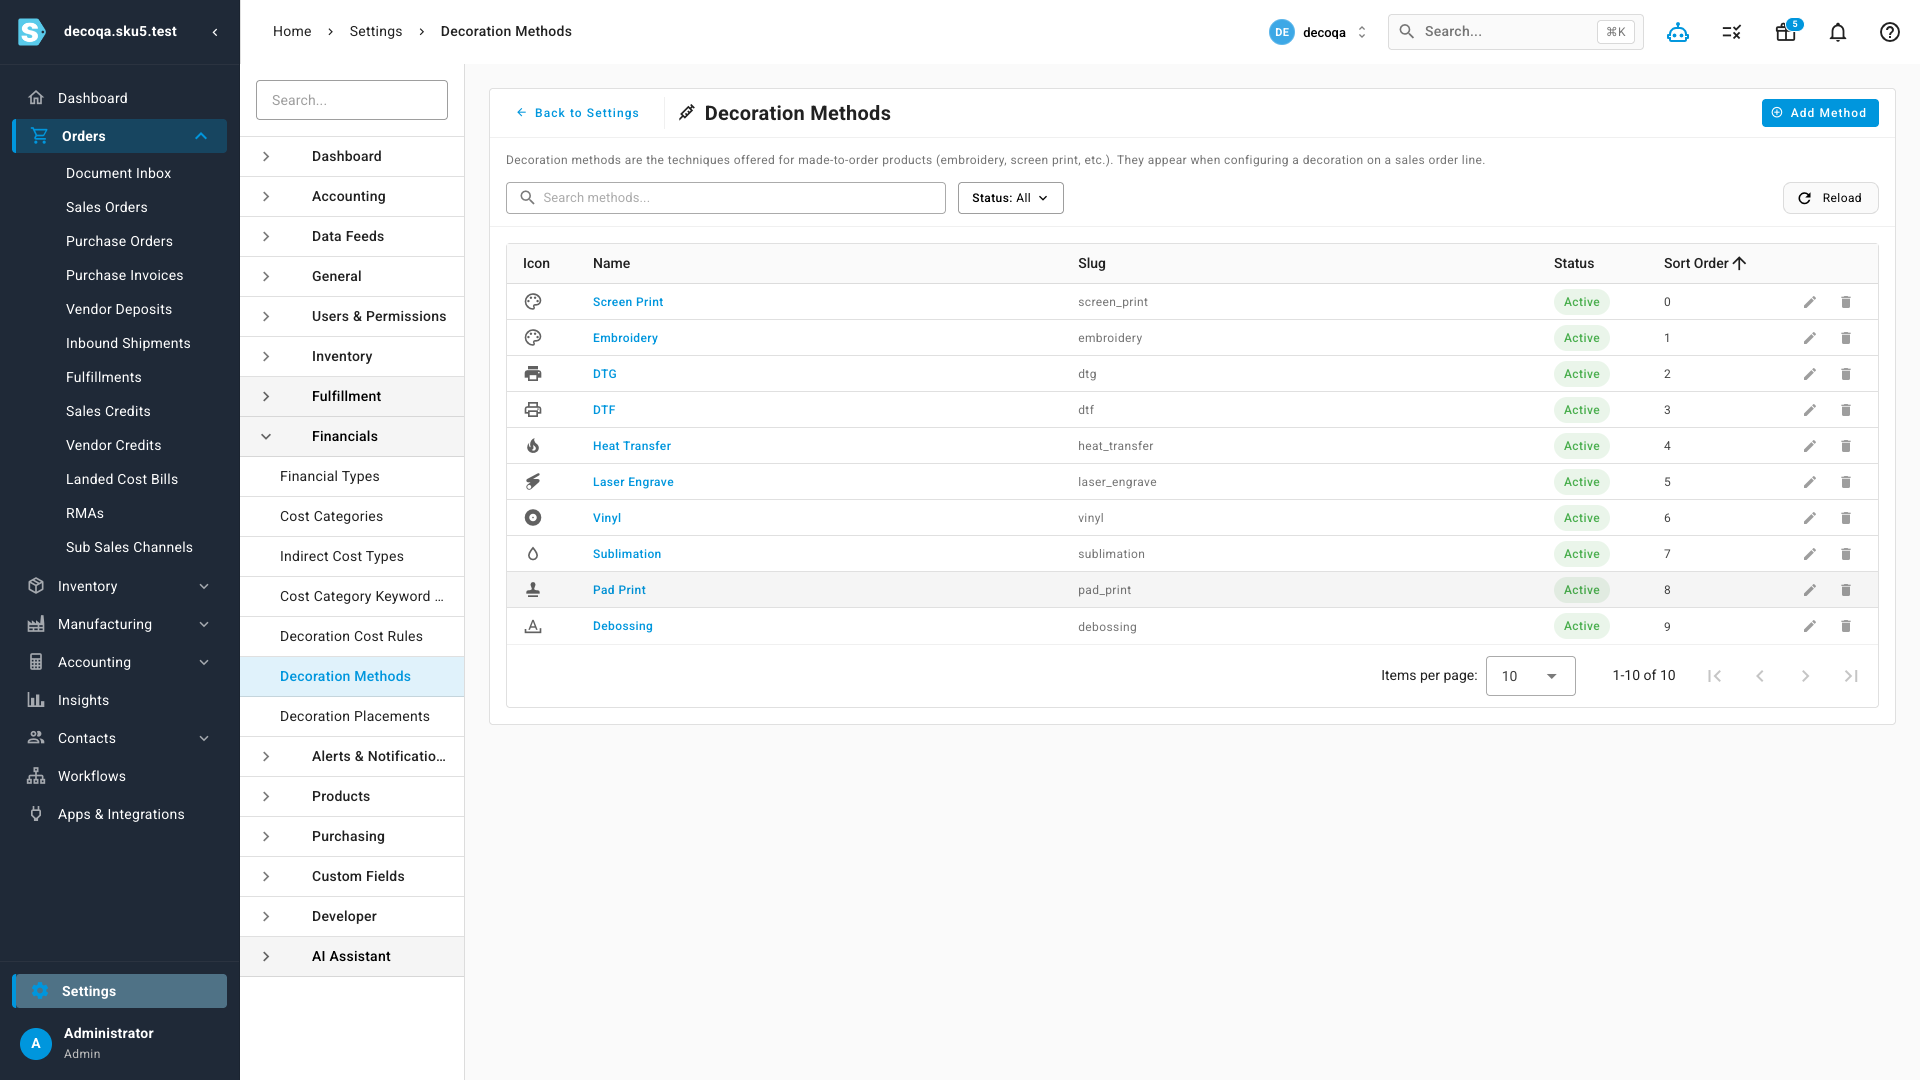Navigate to Home breadcrumb
1920x1080 pixels.
pos(292,31)
